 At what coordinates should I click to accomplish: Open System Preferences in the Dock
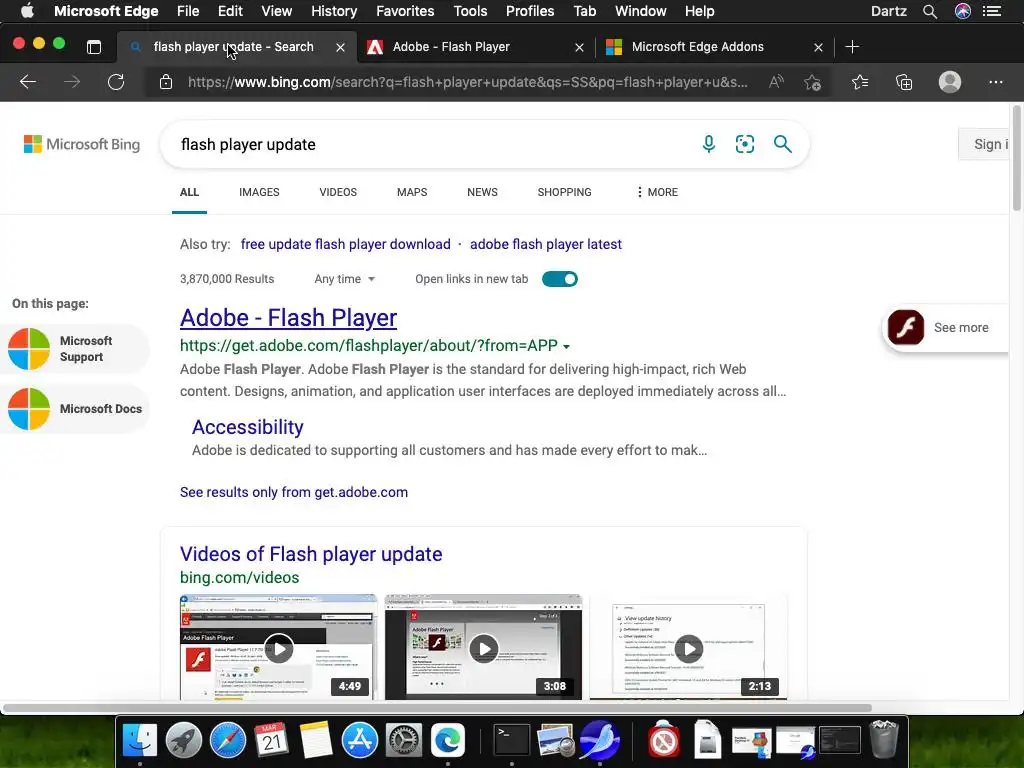404,740
